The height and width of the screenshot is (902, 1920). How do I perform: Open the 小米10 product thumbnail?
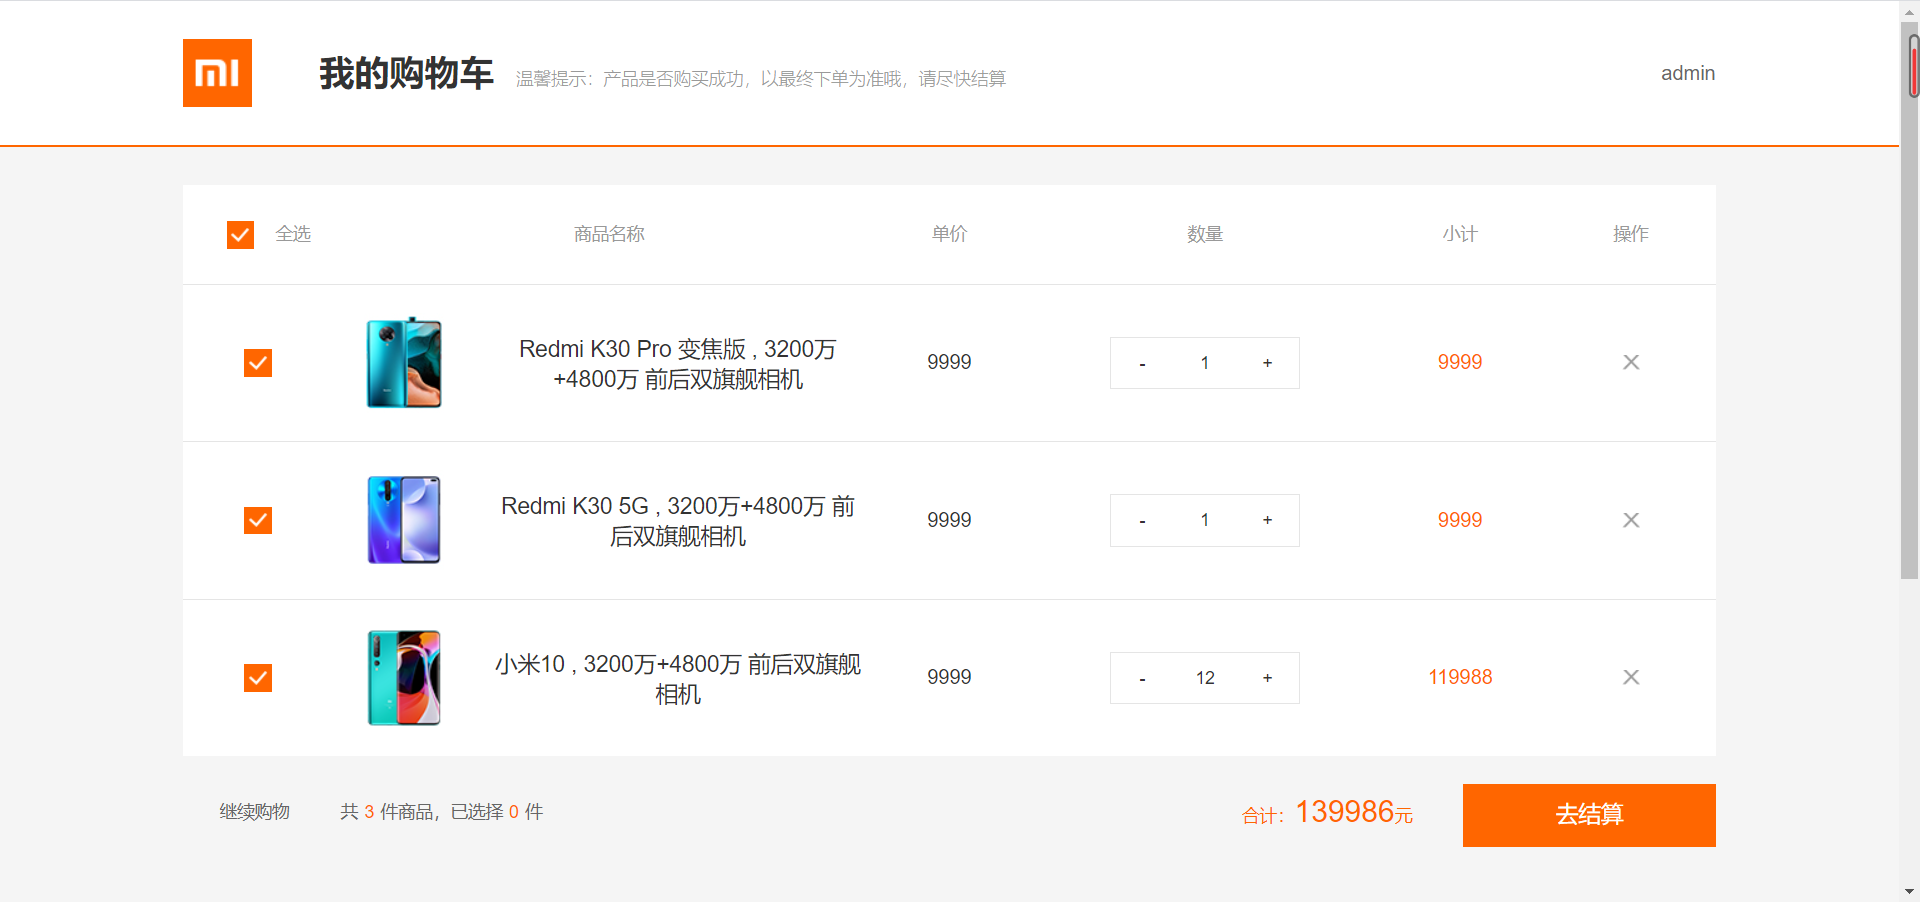click(x=404, y=678)
